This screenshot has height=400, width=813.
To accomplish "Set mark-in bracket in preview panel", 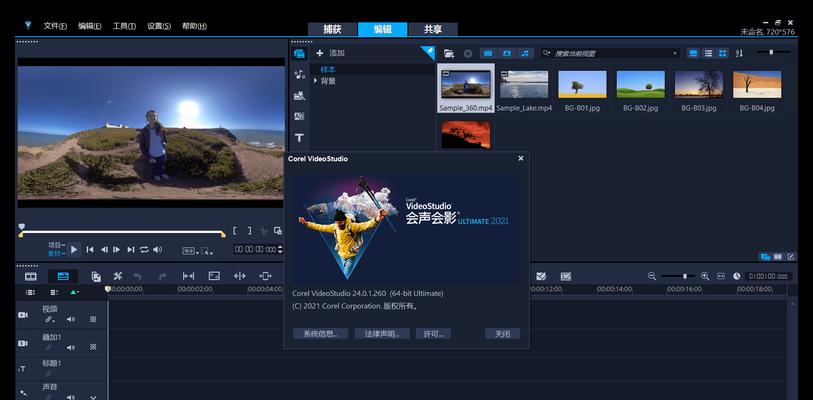I will tap(235, 231).
